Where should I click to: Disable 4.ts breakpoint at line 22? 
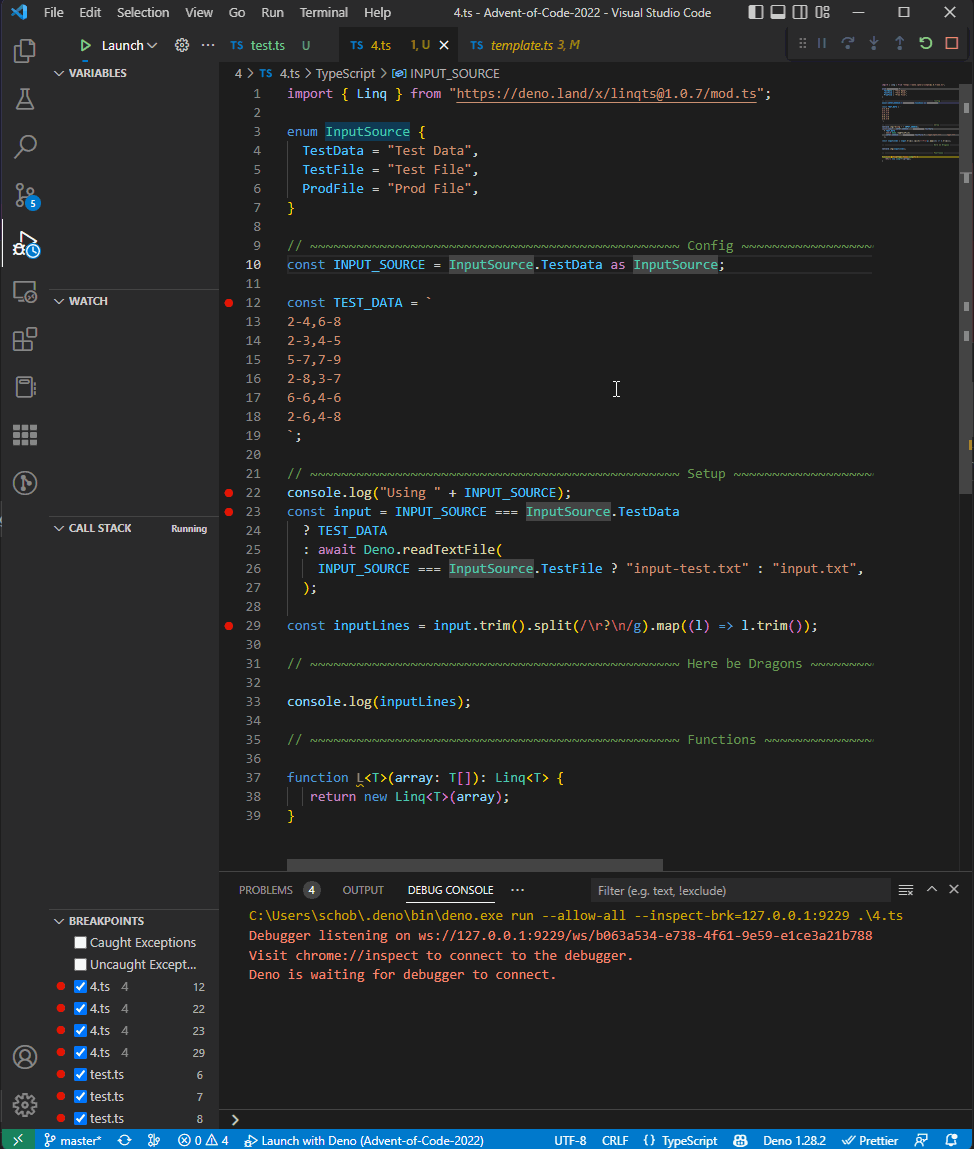(81, 1008)
